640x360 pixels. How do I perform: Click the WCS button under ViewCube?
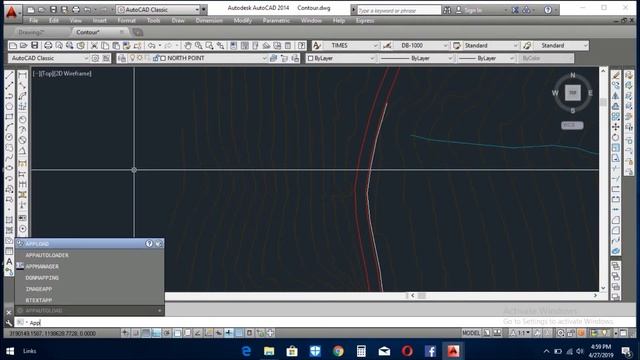click(572, 126)
